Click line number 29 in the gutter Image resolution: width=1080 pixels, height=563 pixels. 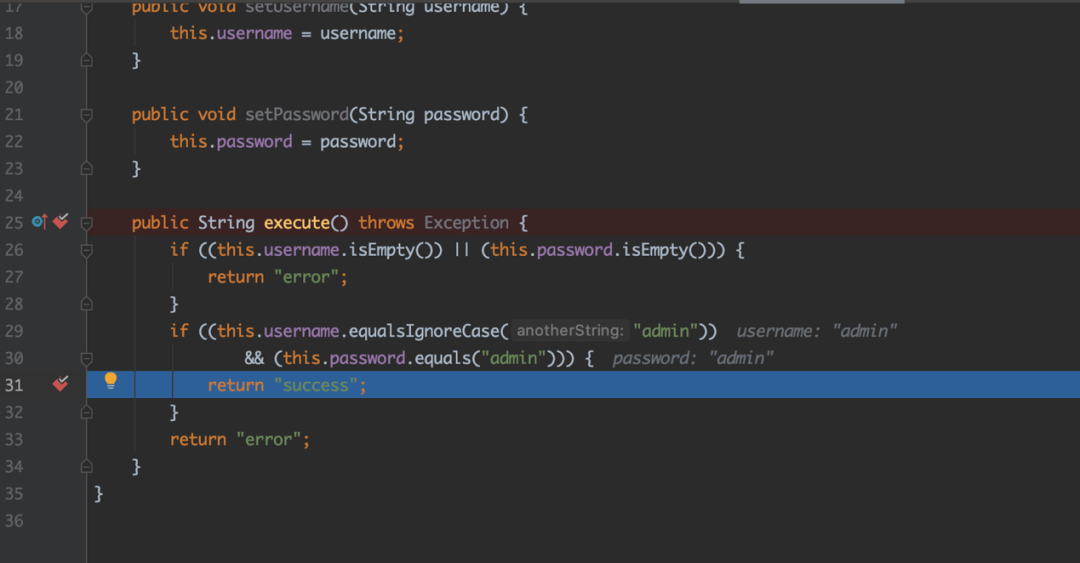14,331
